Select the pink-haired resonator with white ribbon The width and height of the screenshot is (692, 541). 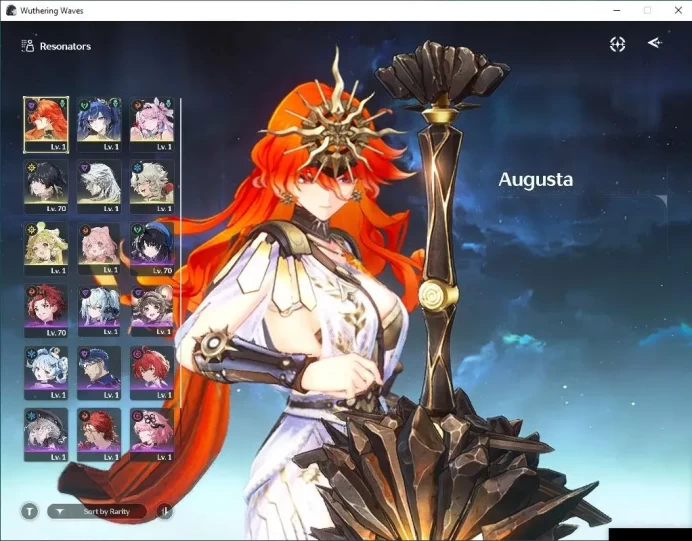(x=152, y=125)
